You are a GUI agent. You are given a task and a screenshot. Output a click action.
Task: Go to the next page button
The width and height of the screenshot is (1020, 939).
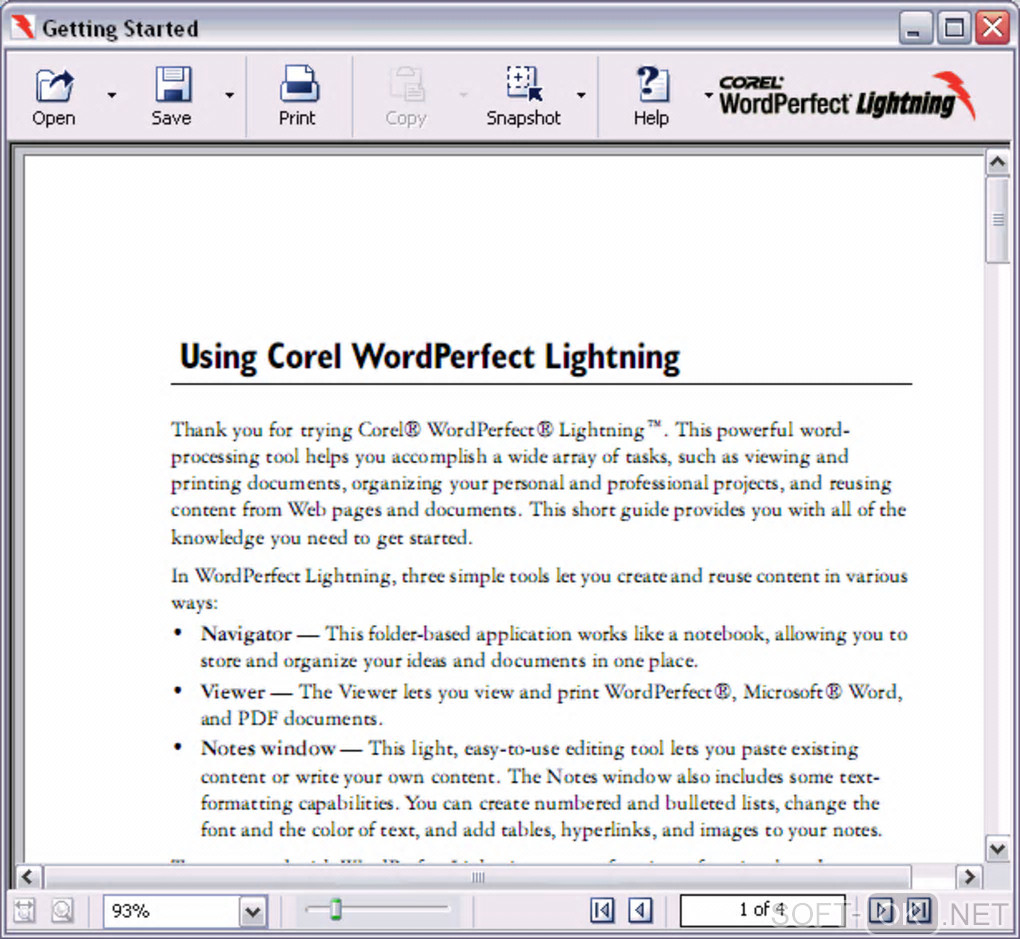pyautogui.click(x=882, y=910)
